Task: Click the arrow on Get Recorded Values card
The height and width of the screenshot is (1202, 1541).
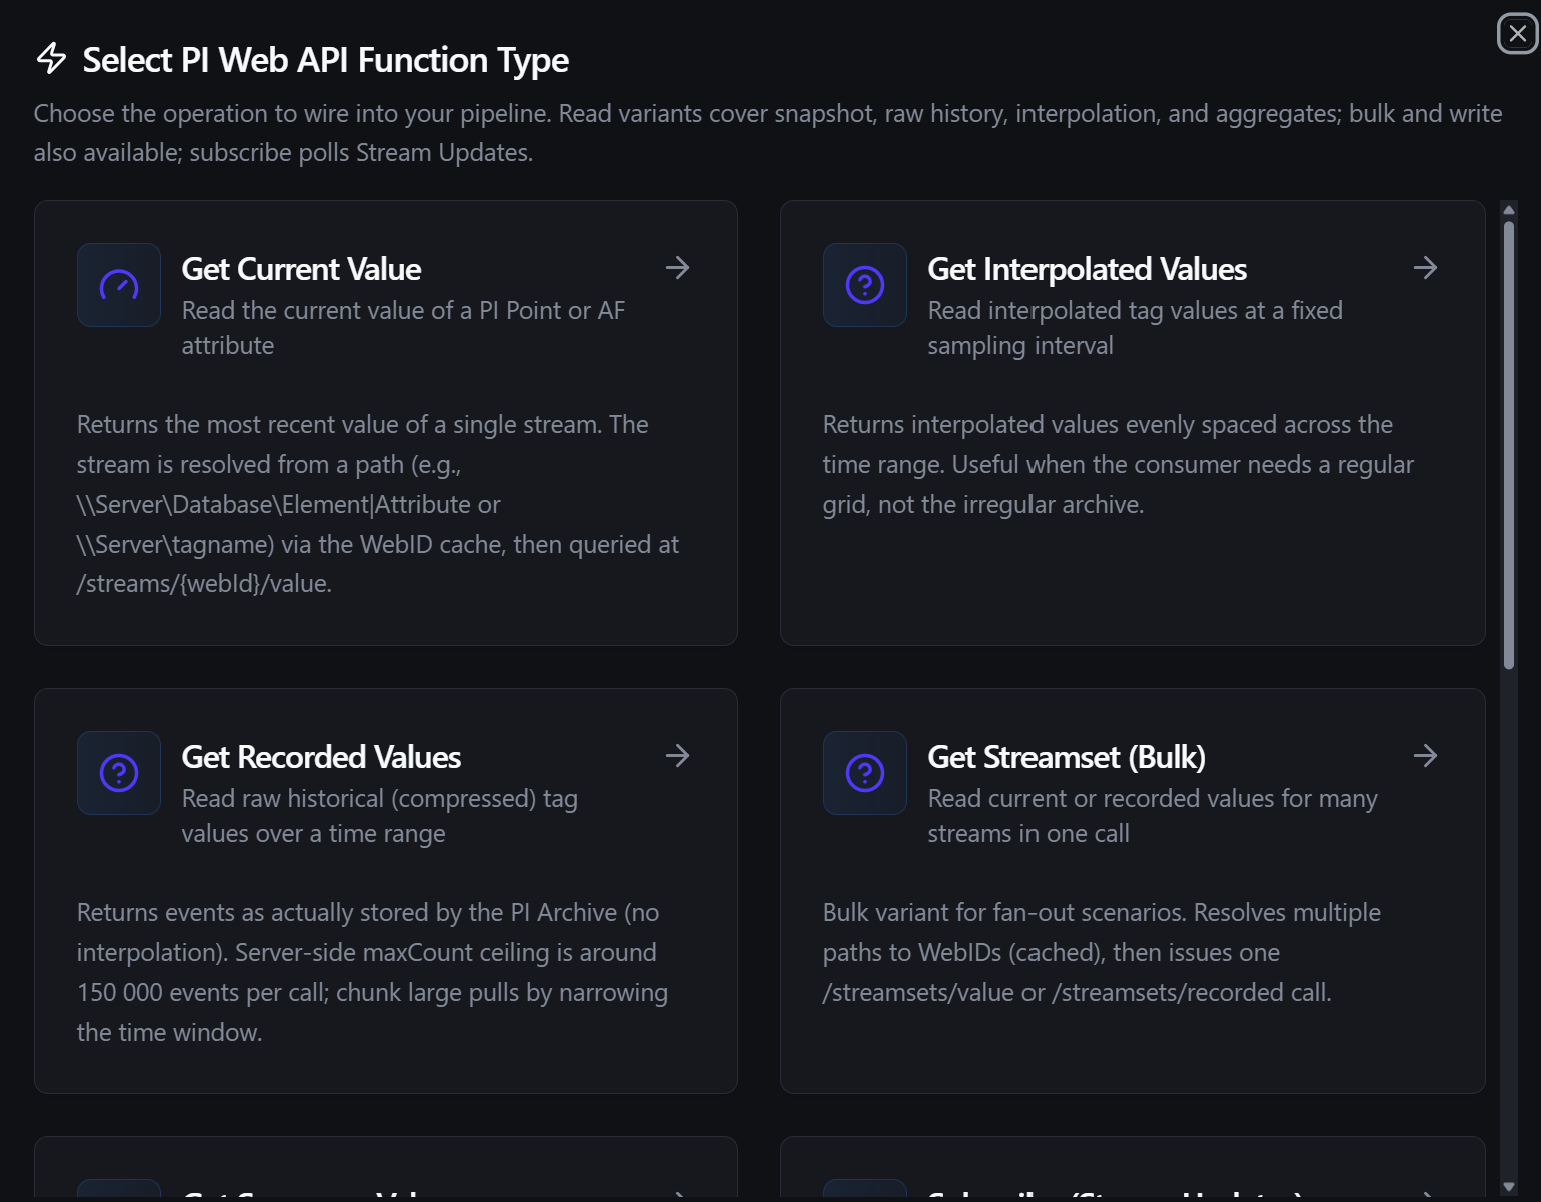Action: tap(678, 756)
